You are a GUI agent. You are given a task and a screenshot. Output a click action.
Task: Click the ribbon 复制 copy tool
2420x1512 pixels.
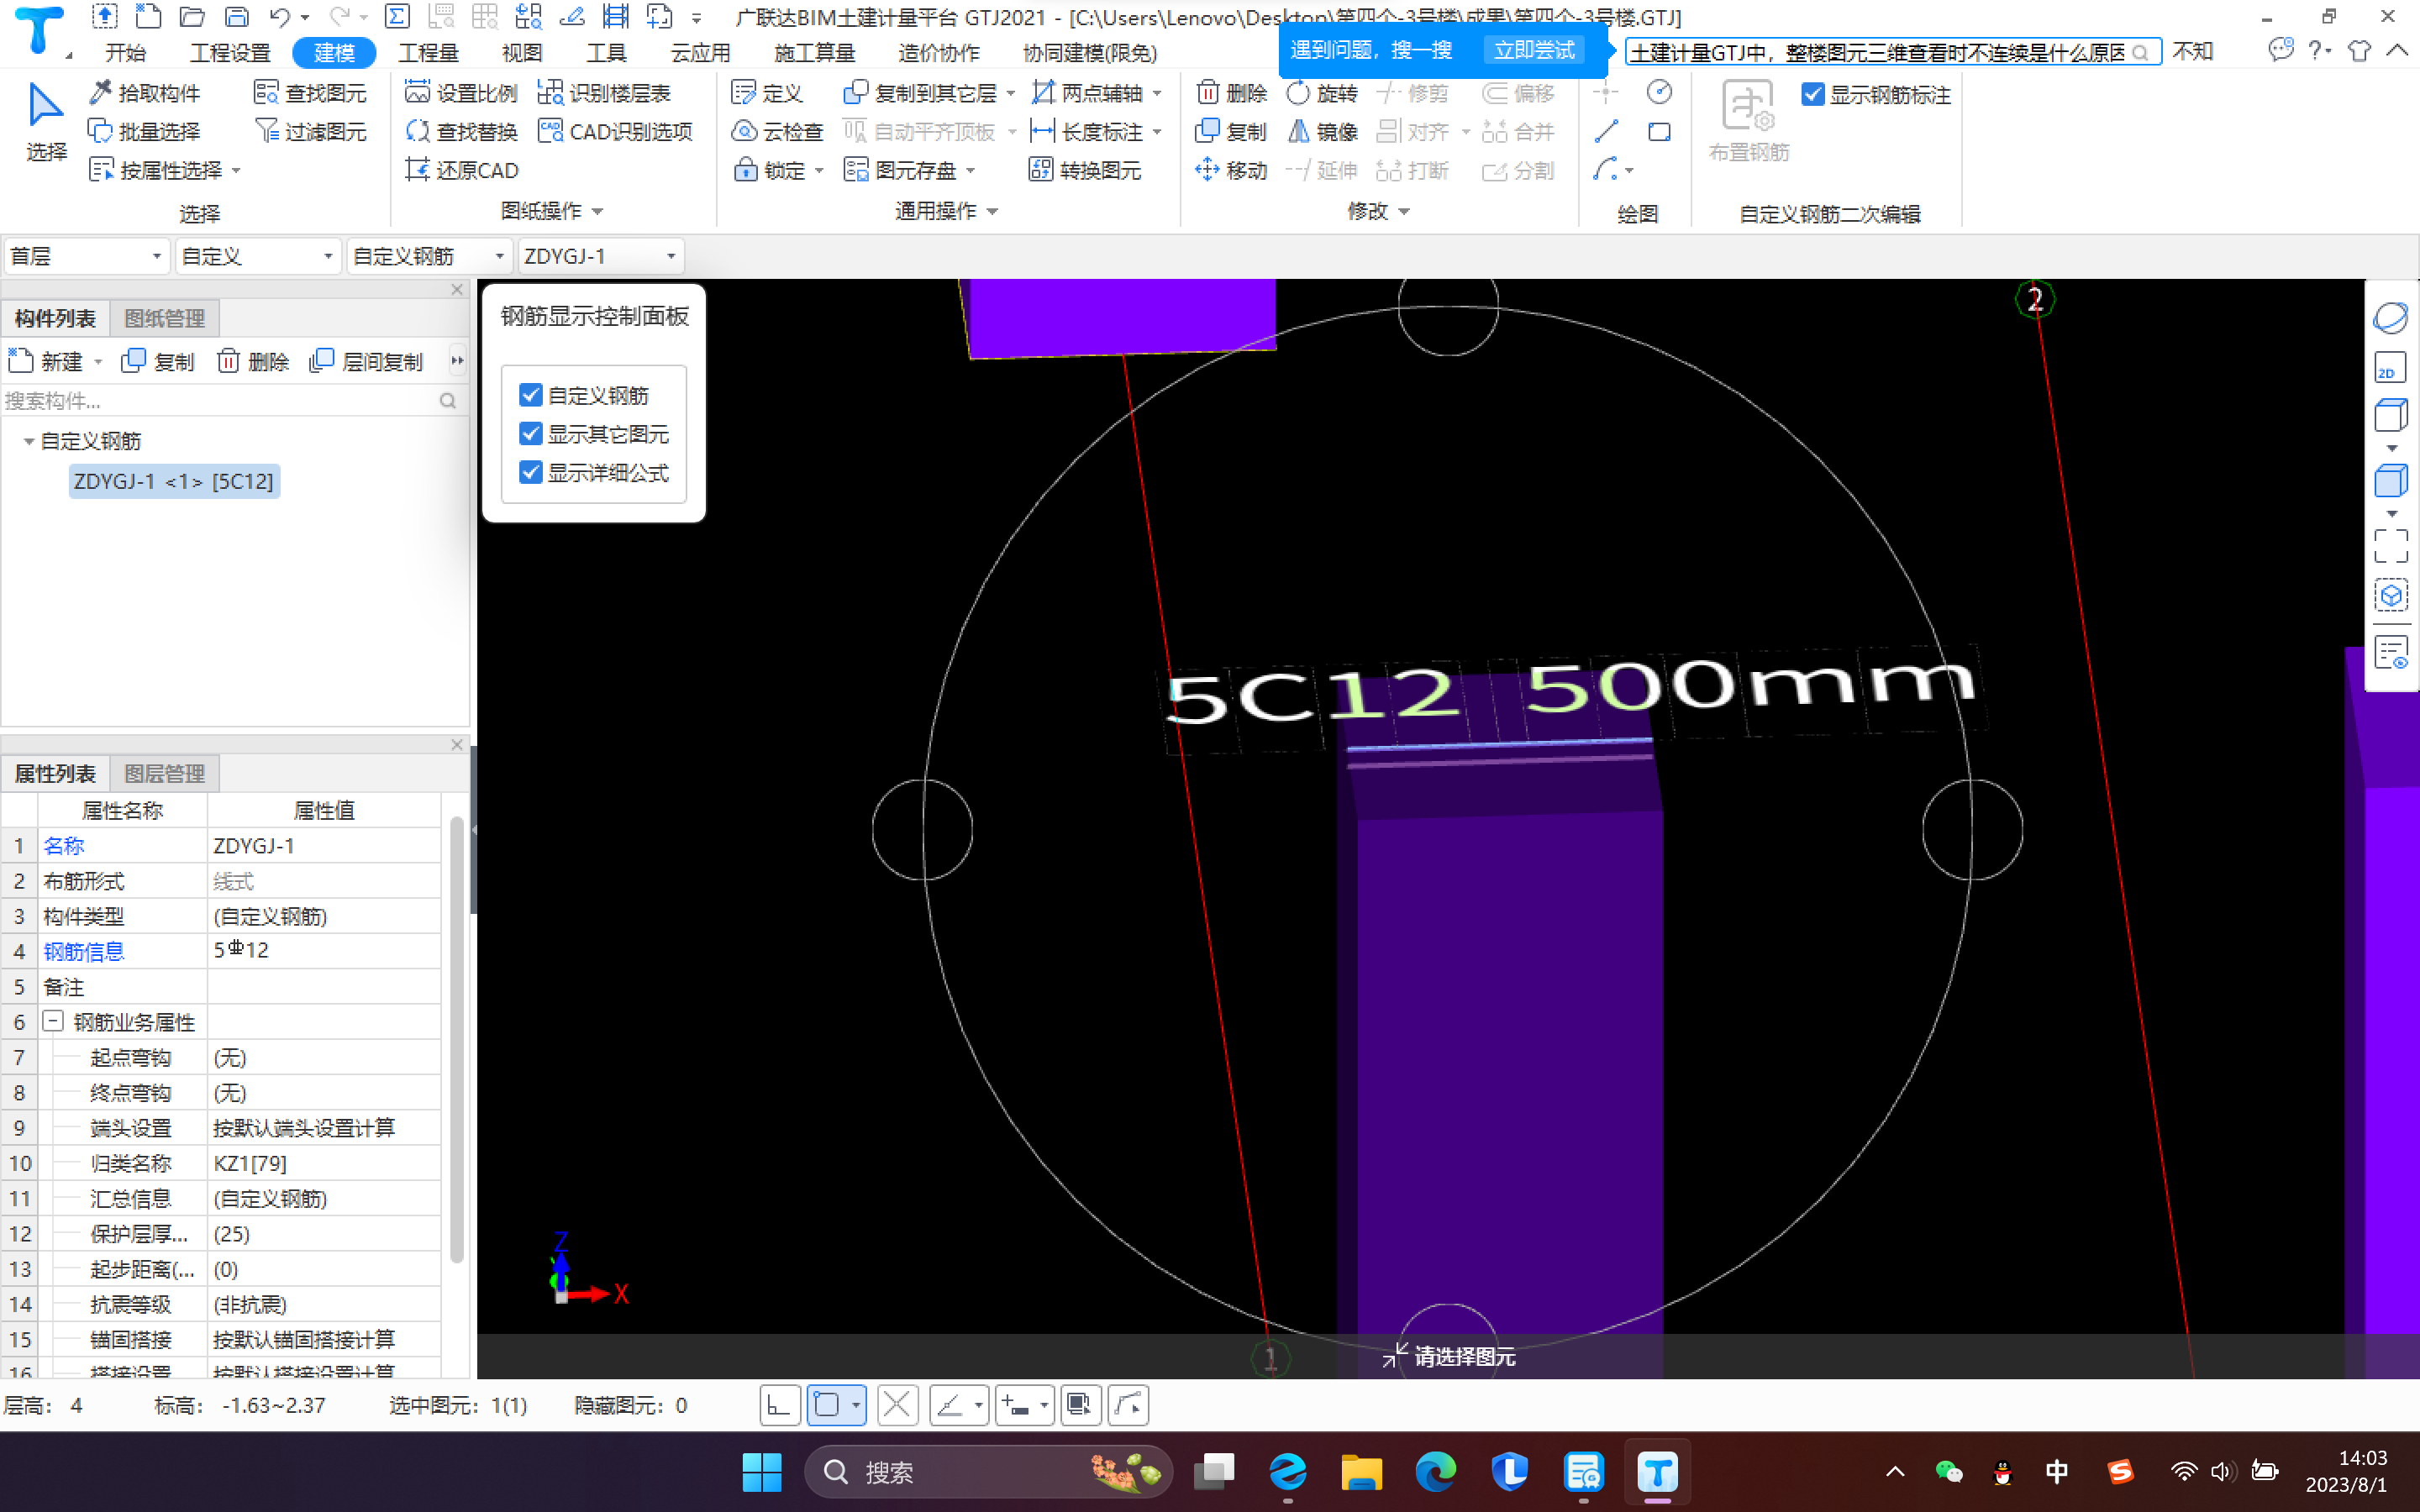click(x=1231, y=131)
